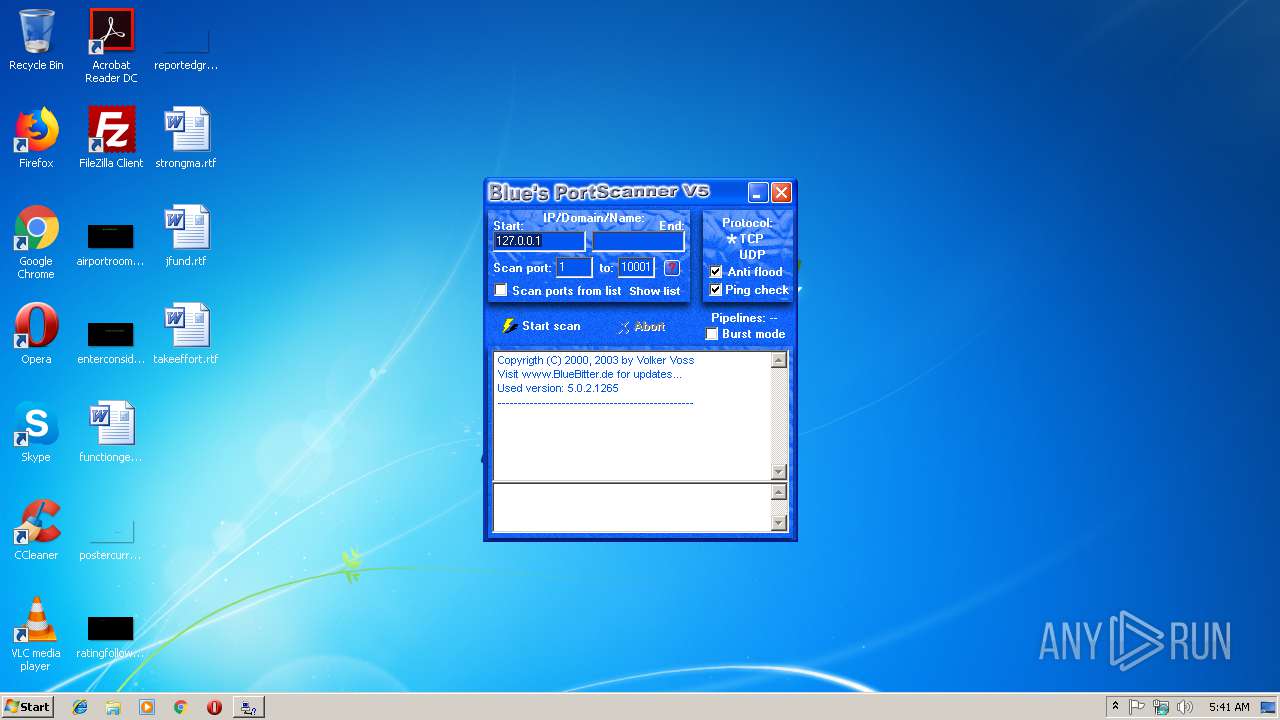
Task: Open the Action Center flag icon
Action: [x=1137, y=707]
